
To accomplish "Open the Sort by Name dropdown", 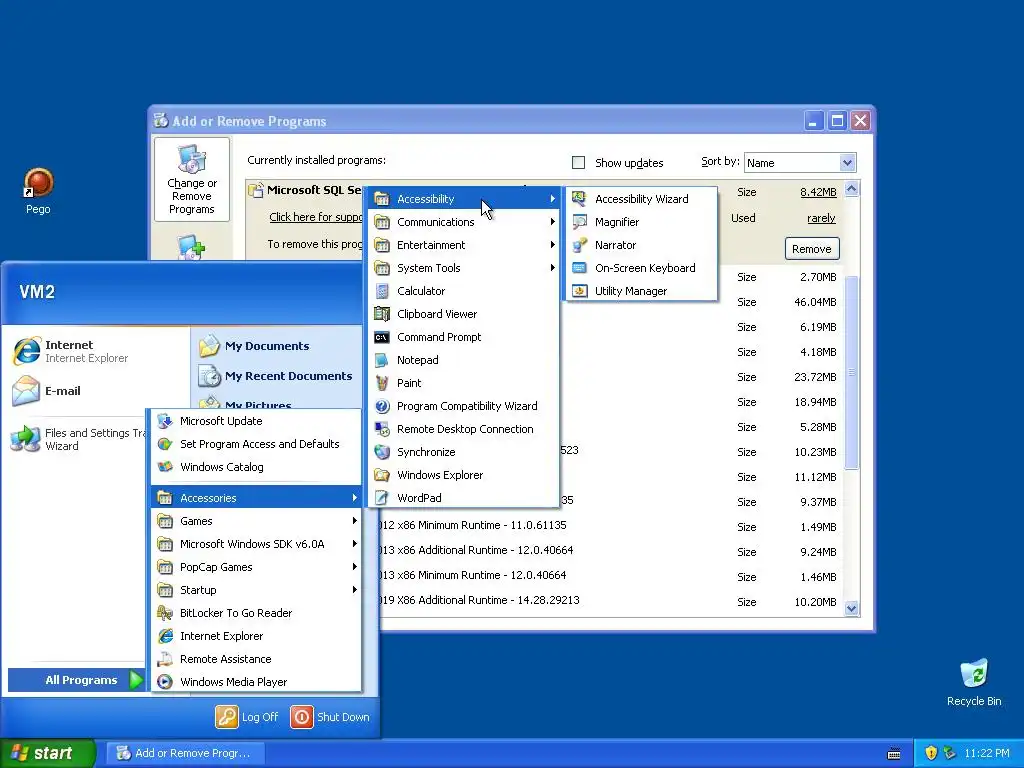I will click(800, 163).
